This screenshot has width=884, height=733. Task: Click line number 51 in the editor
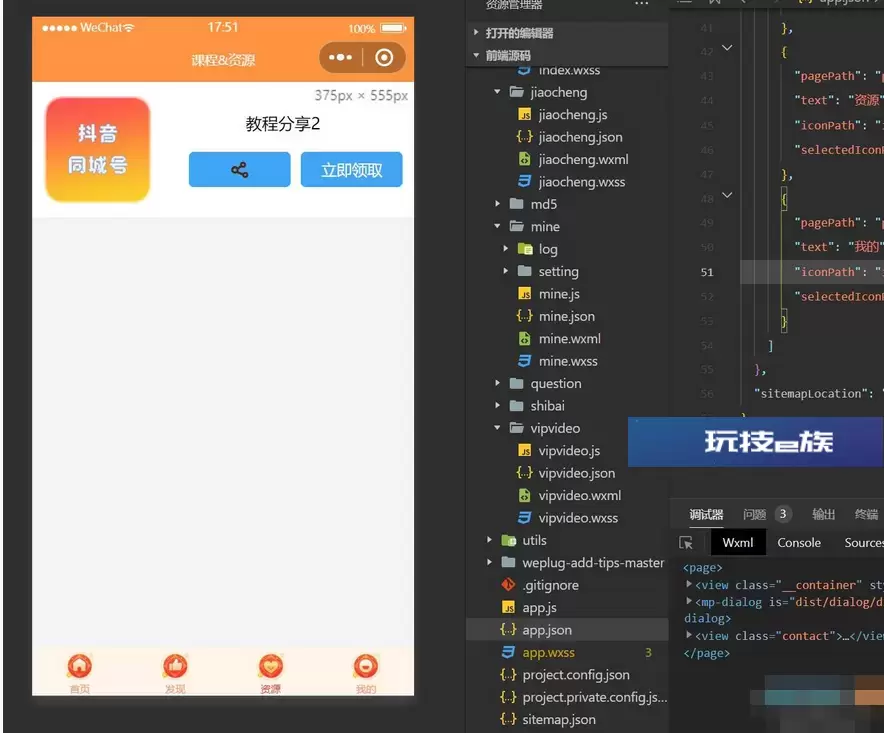707,272
